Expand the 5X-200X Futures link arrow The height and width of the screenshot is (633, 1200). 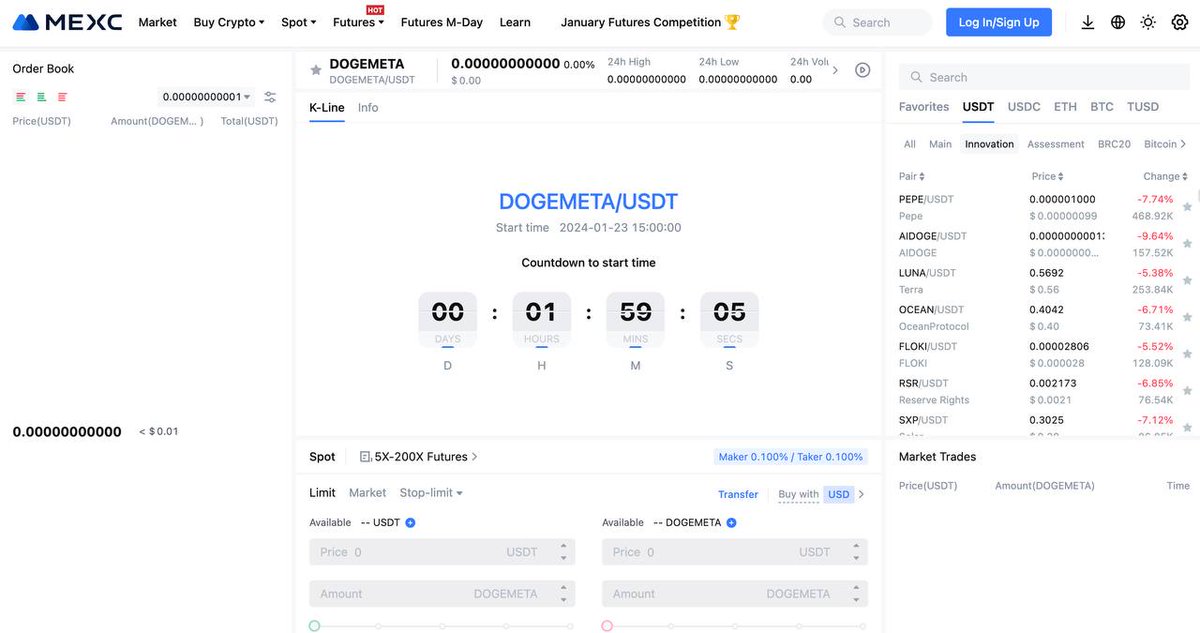(x=474, y=457)
